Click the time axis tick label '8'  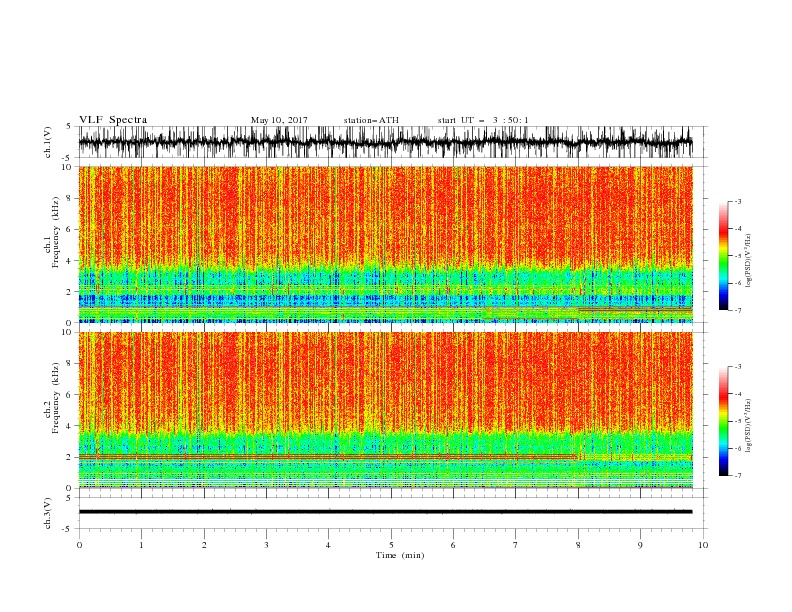[x=578, y=545]
